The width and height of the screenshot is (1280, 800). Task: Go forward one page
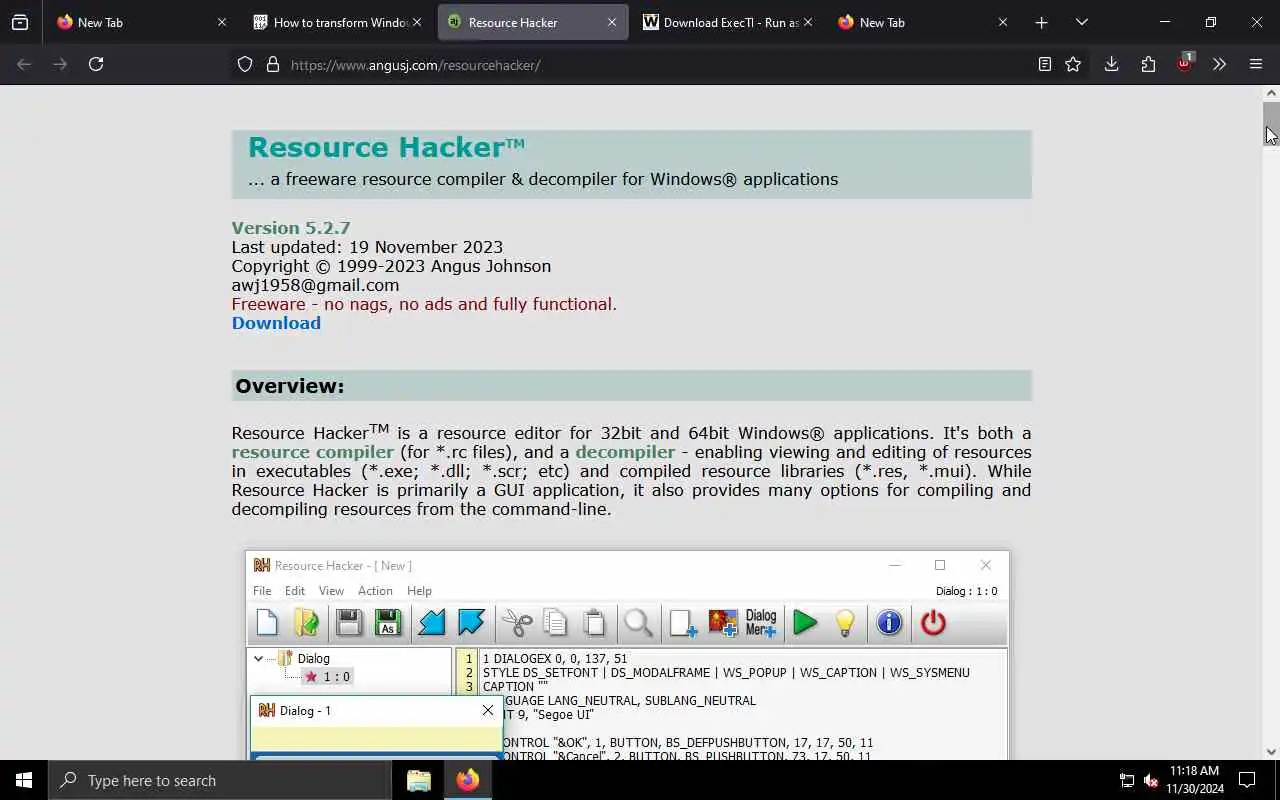click(60, 64)
